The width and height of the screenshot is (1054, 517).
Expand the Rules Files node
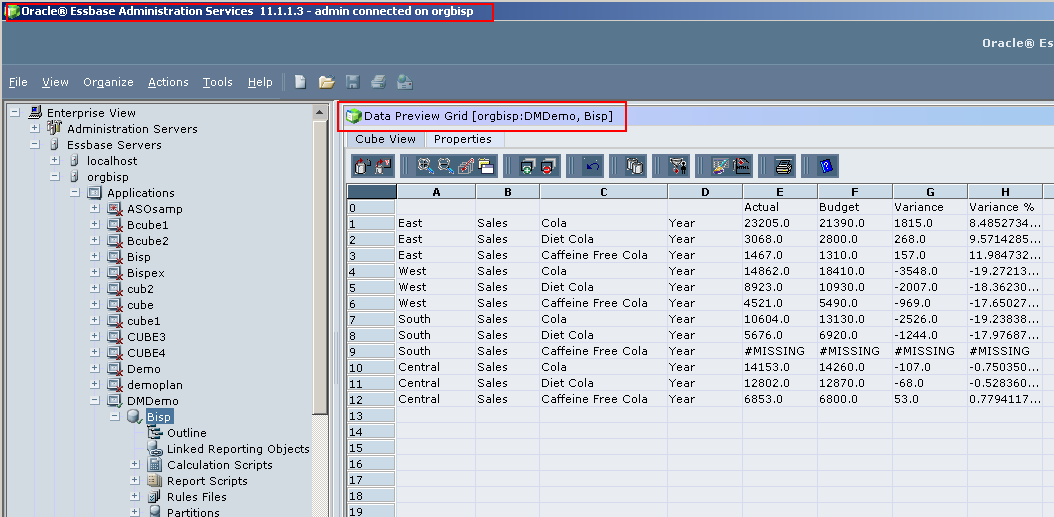click(135, 497)
